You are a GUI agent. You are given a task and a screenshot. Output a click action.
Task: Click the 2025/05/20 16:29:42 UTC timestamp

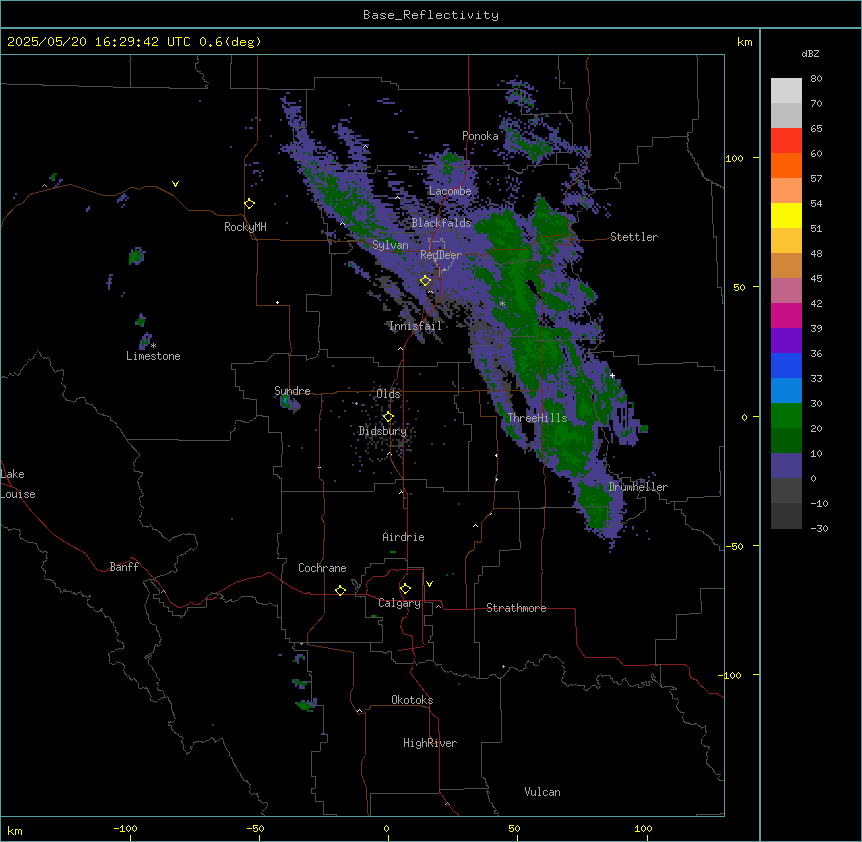click(100, 42)
